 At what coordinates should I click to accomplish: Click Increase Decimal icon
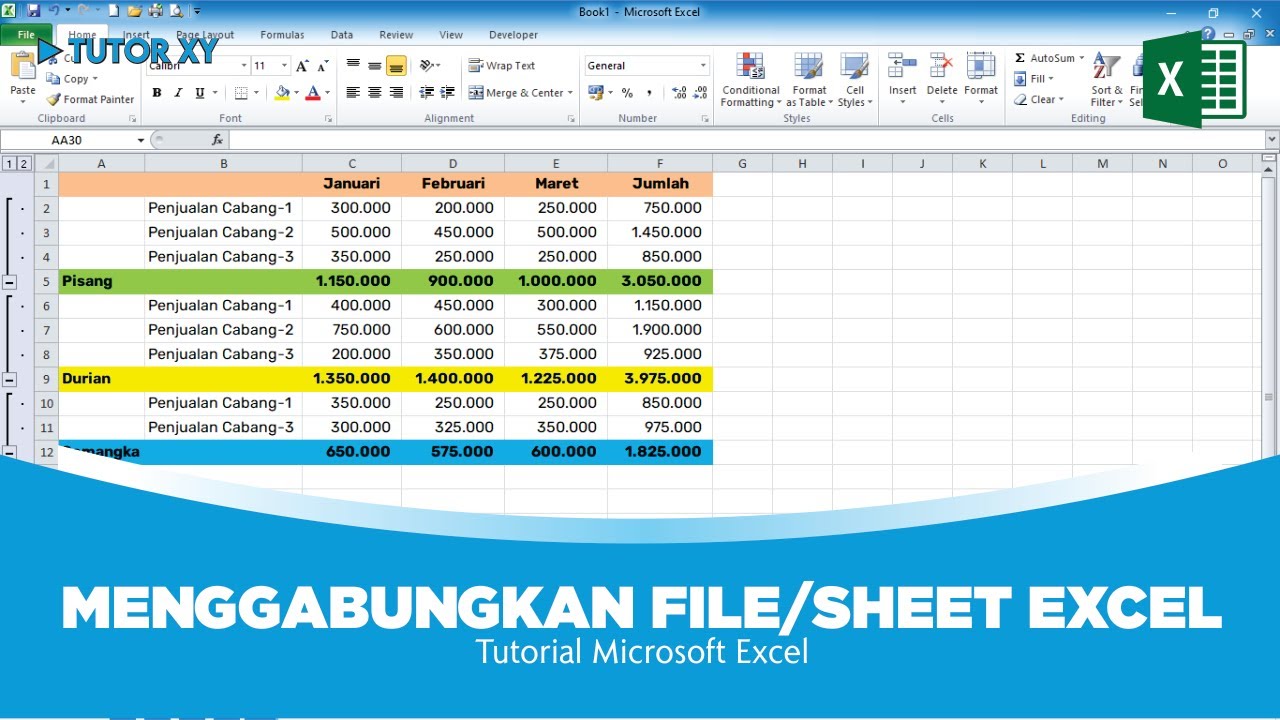click(x=679, y=93)
